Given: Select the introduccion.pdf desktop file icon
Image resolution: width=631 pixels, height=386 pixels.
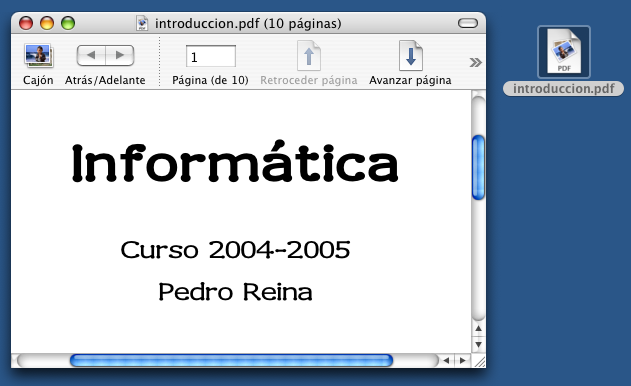Looking at the screenshot, I should [x=564, y=52].
